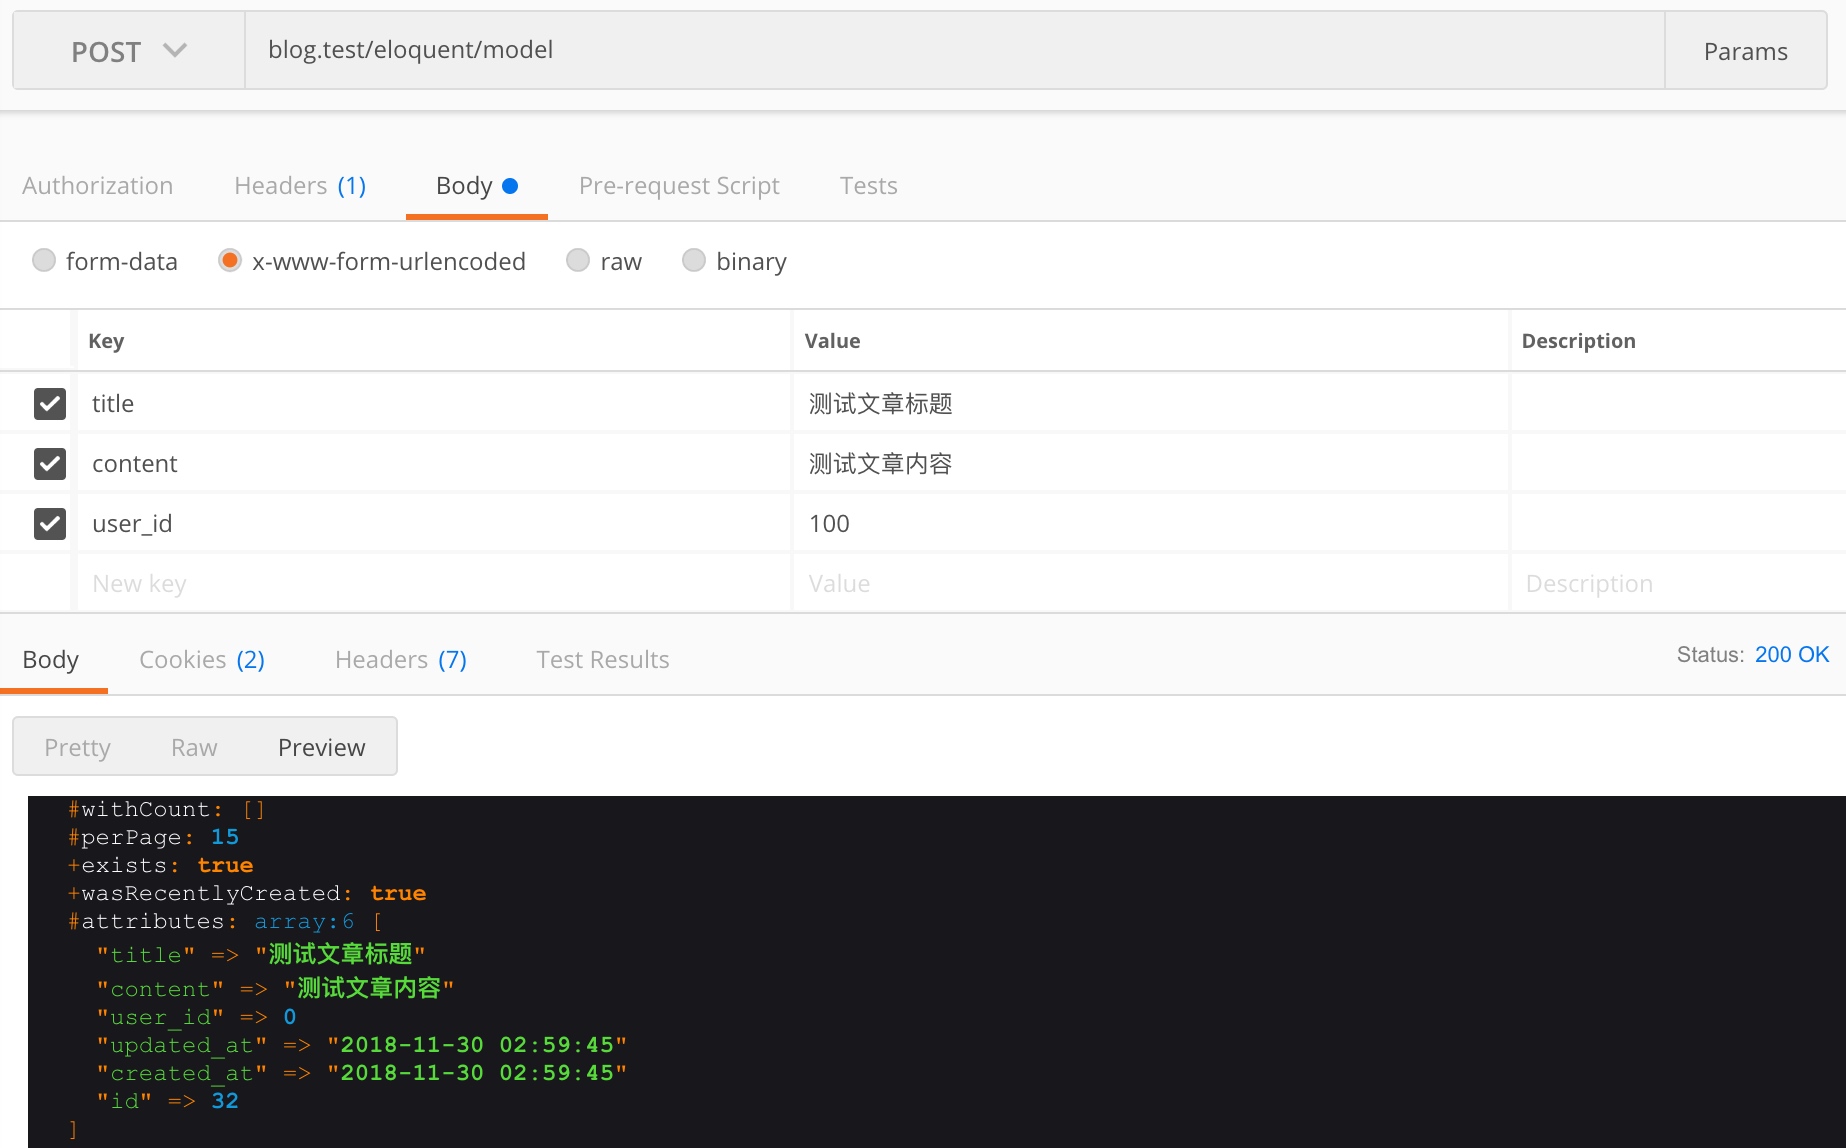
Task: Switch response view to Raw
Action: pos(194,747)
